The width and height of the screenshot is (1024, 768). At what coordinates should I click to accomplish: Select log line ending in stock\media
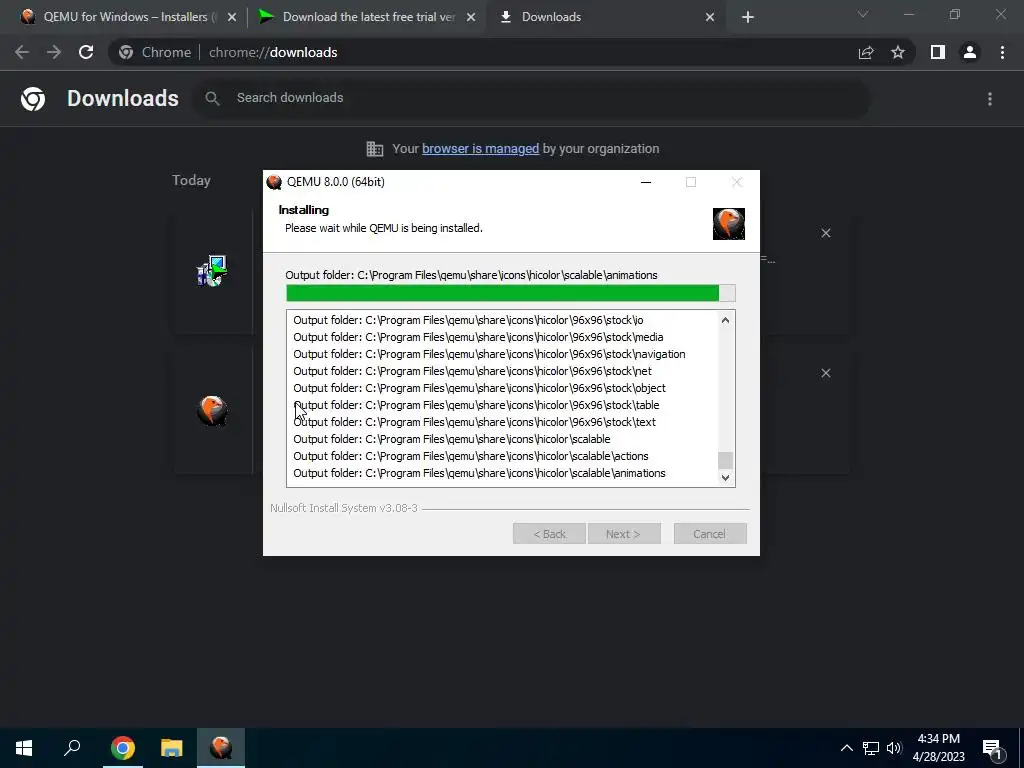pyautogui.click(x=478, y=337)
